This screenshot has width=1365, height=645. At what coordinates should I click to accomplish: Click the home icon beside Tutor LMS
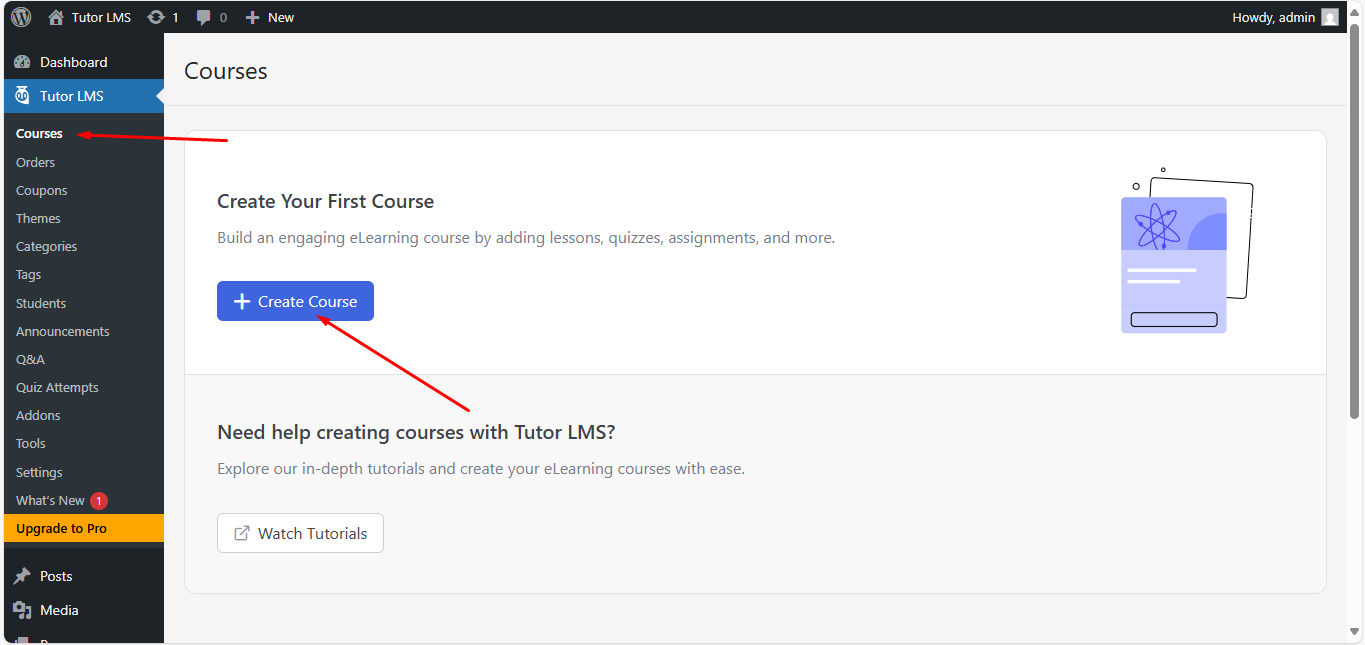pyautogui.click(x=56, y=17)
